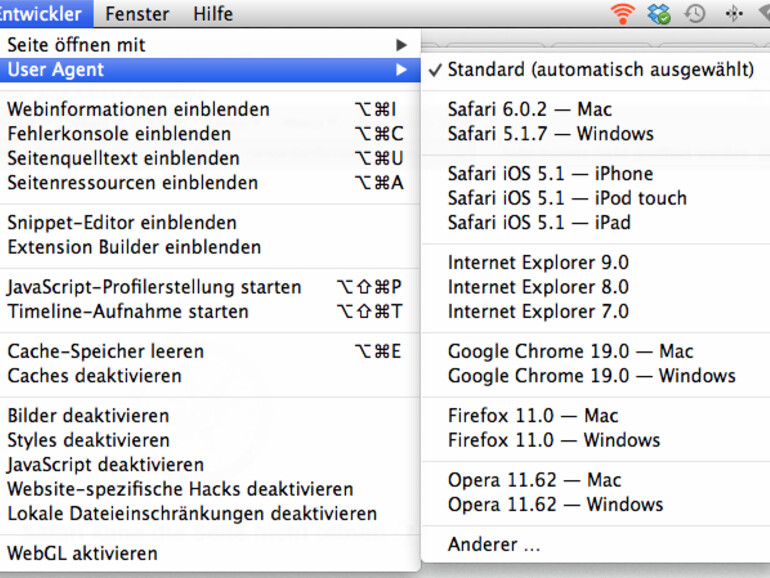This screenshot has height=578, width=770.
Task: Open the Bluetooth status icon
Action: pos(733,13)
